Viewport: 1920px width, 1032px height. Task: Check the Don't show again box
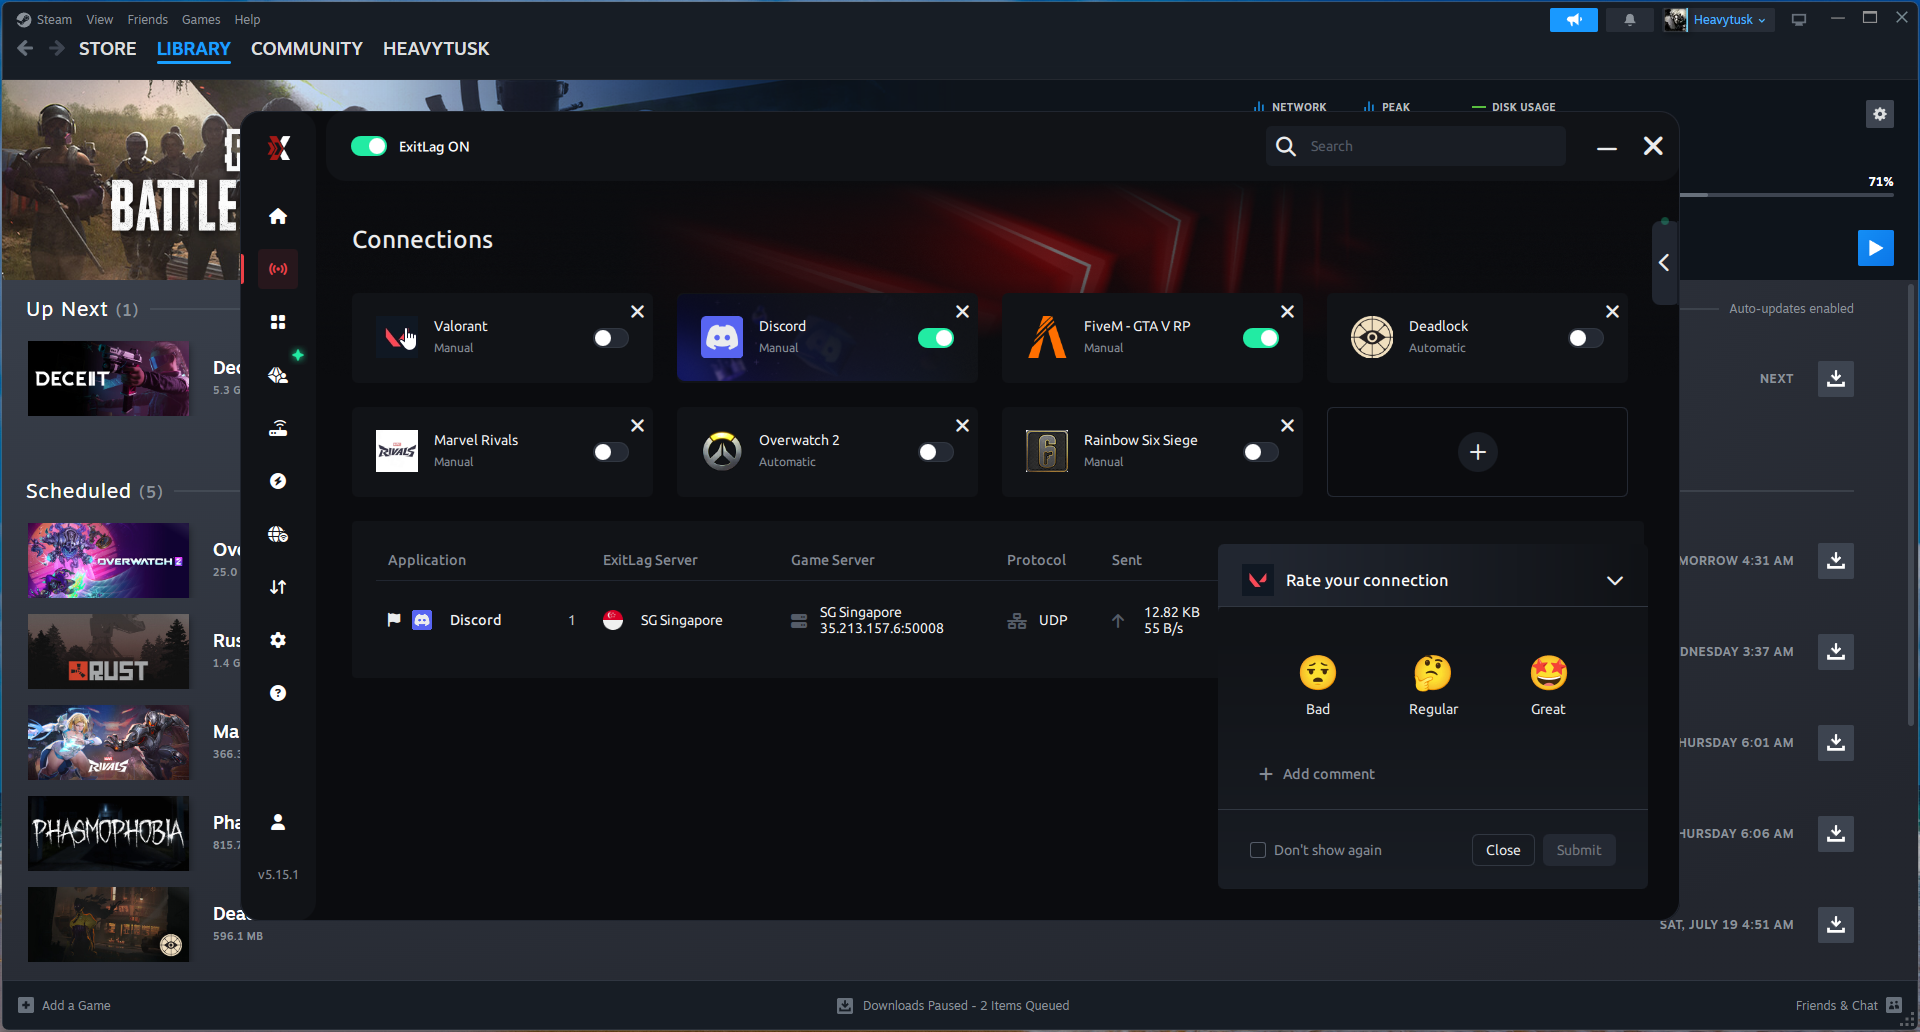pyautogui.click(x=1258, y=850)
